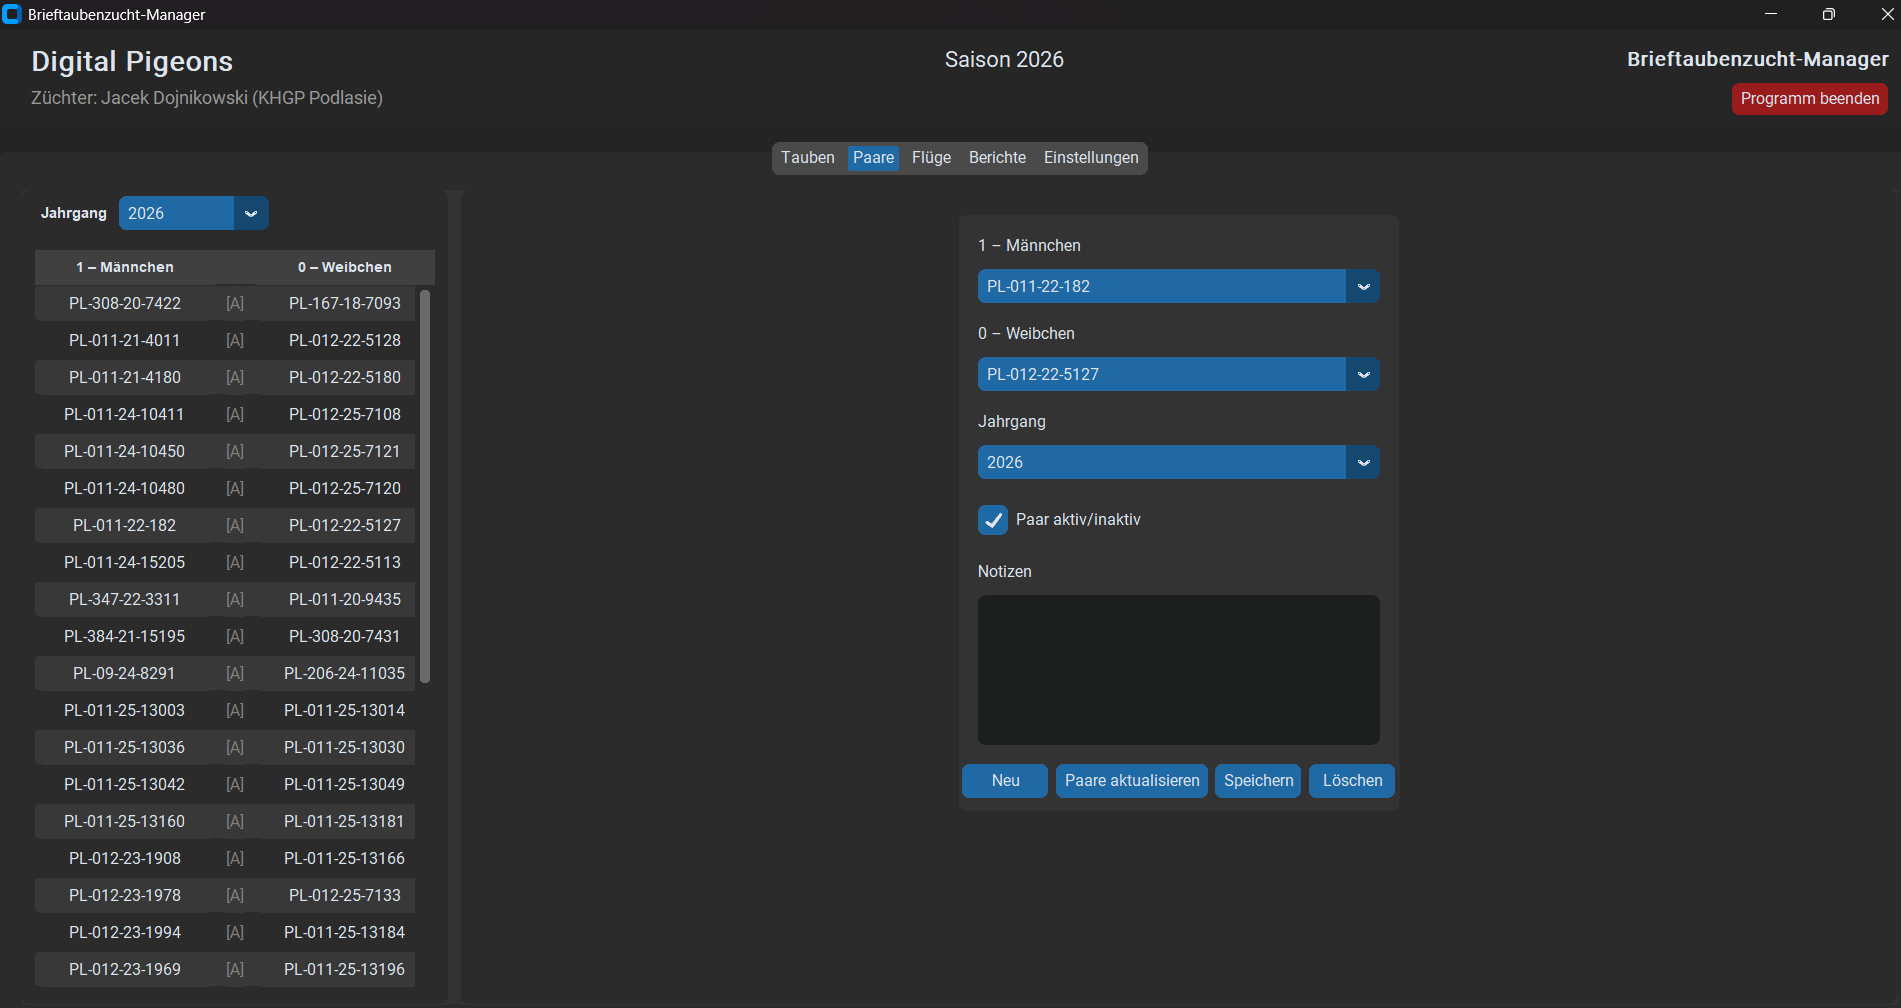Click the pair list vertical scrollbar
Viewport: 1901px width, 1008px height.
click(x=425, y=486)
